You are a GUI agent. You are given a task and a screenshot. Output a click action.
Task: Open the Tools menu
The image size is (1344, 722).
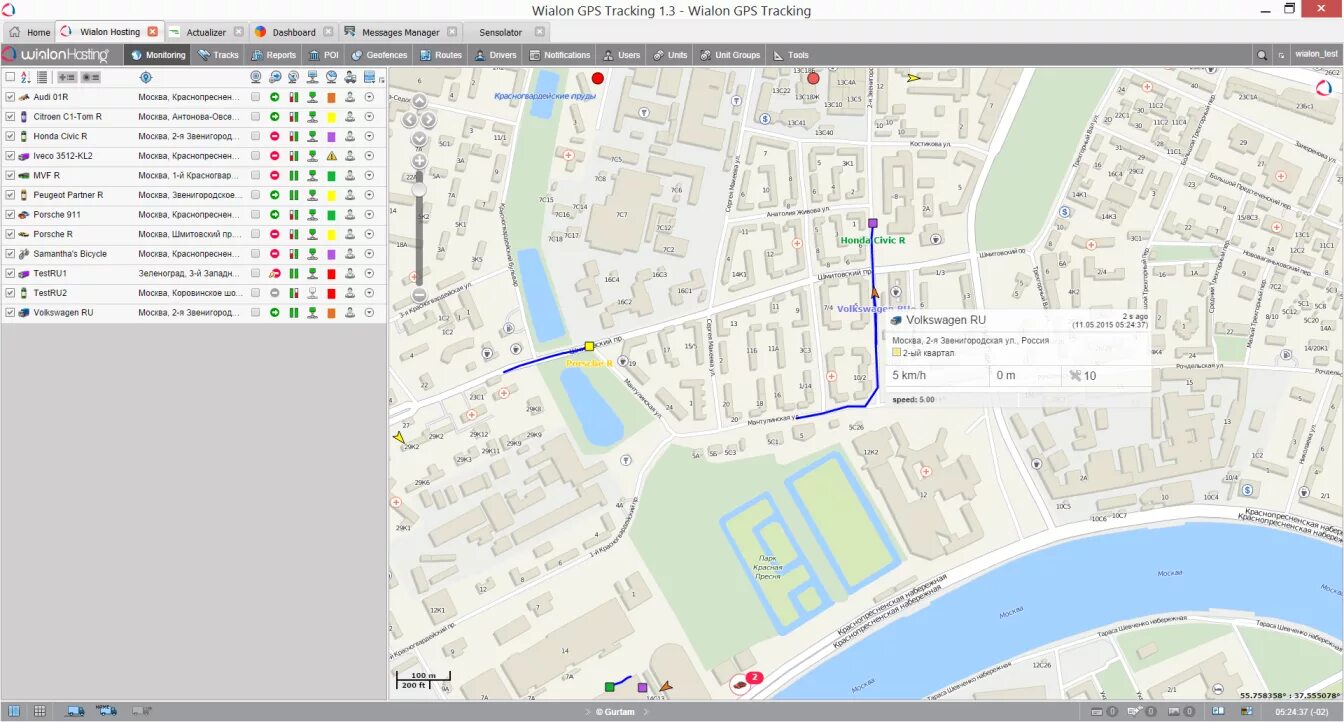pyautogui.click(x=791, y=55)
